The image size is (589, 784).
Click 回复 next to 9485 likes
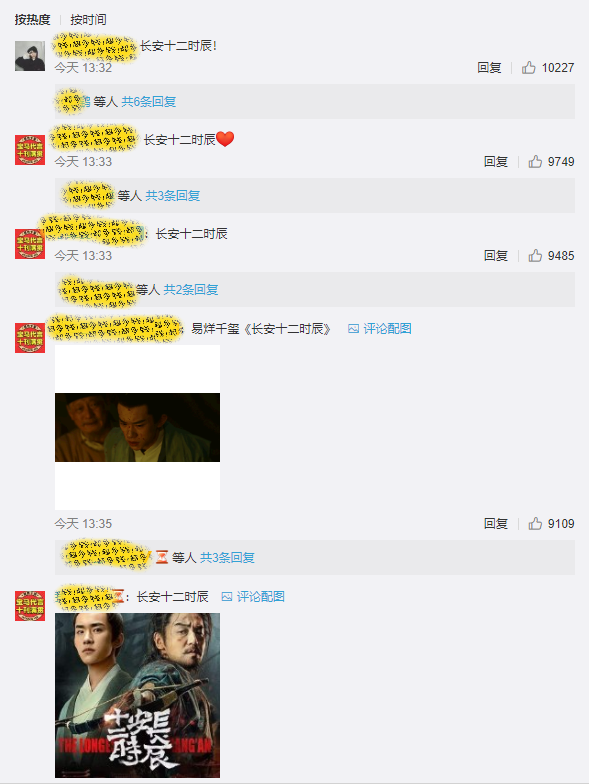[x=496, y=256]
